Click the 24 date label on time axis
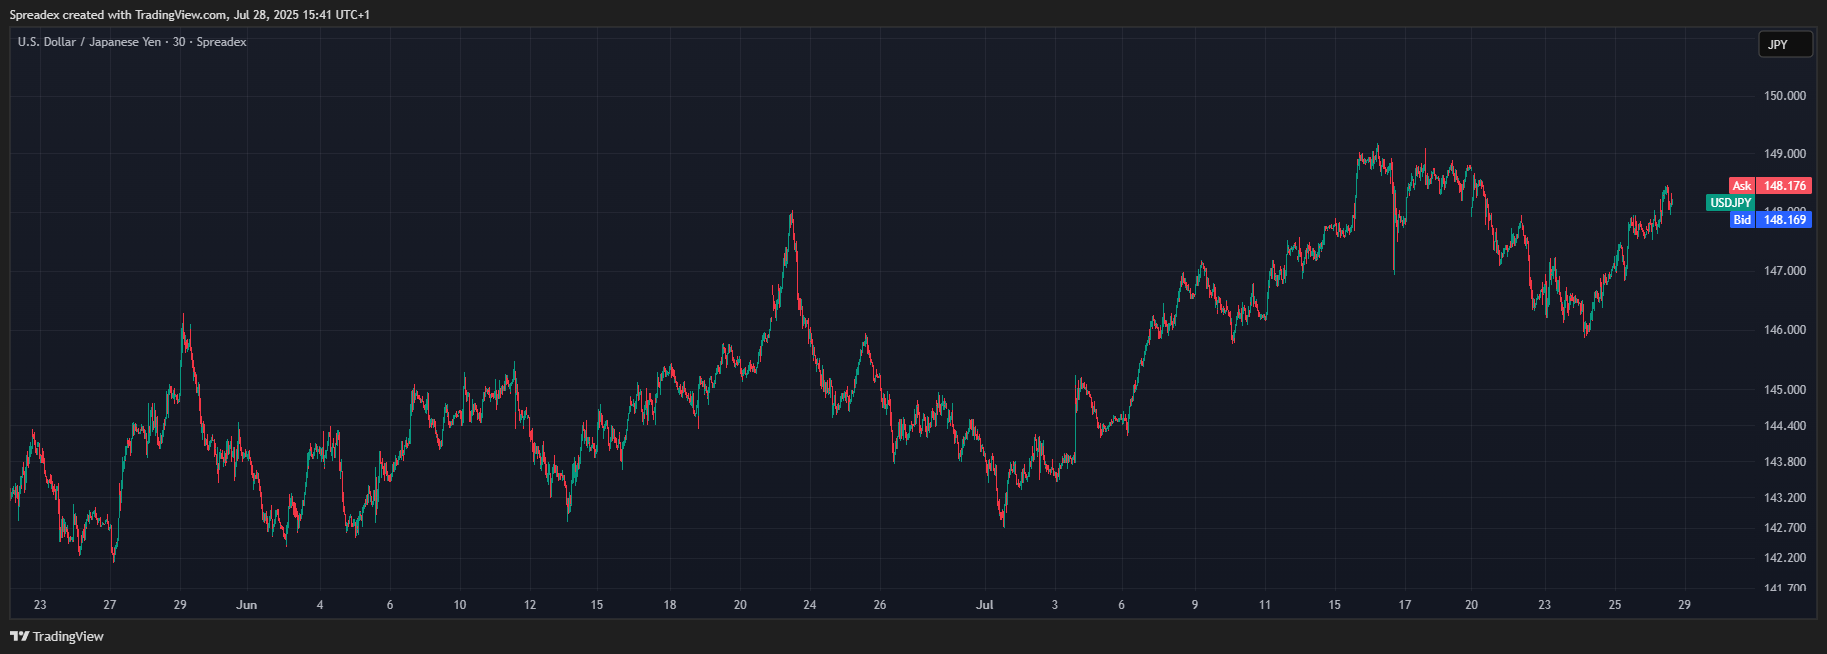The width and height of the screenshot is (1827, 654). click(810, 605)
